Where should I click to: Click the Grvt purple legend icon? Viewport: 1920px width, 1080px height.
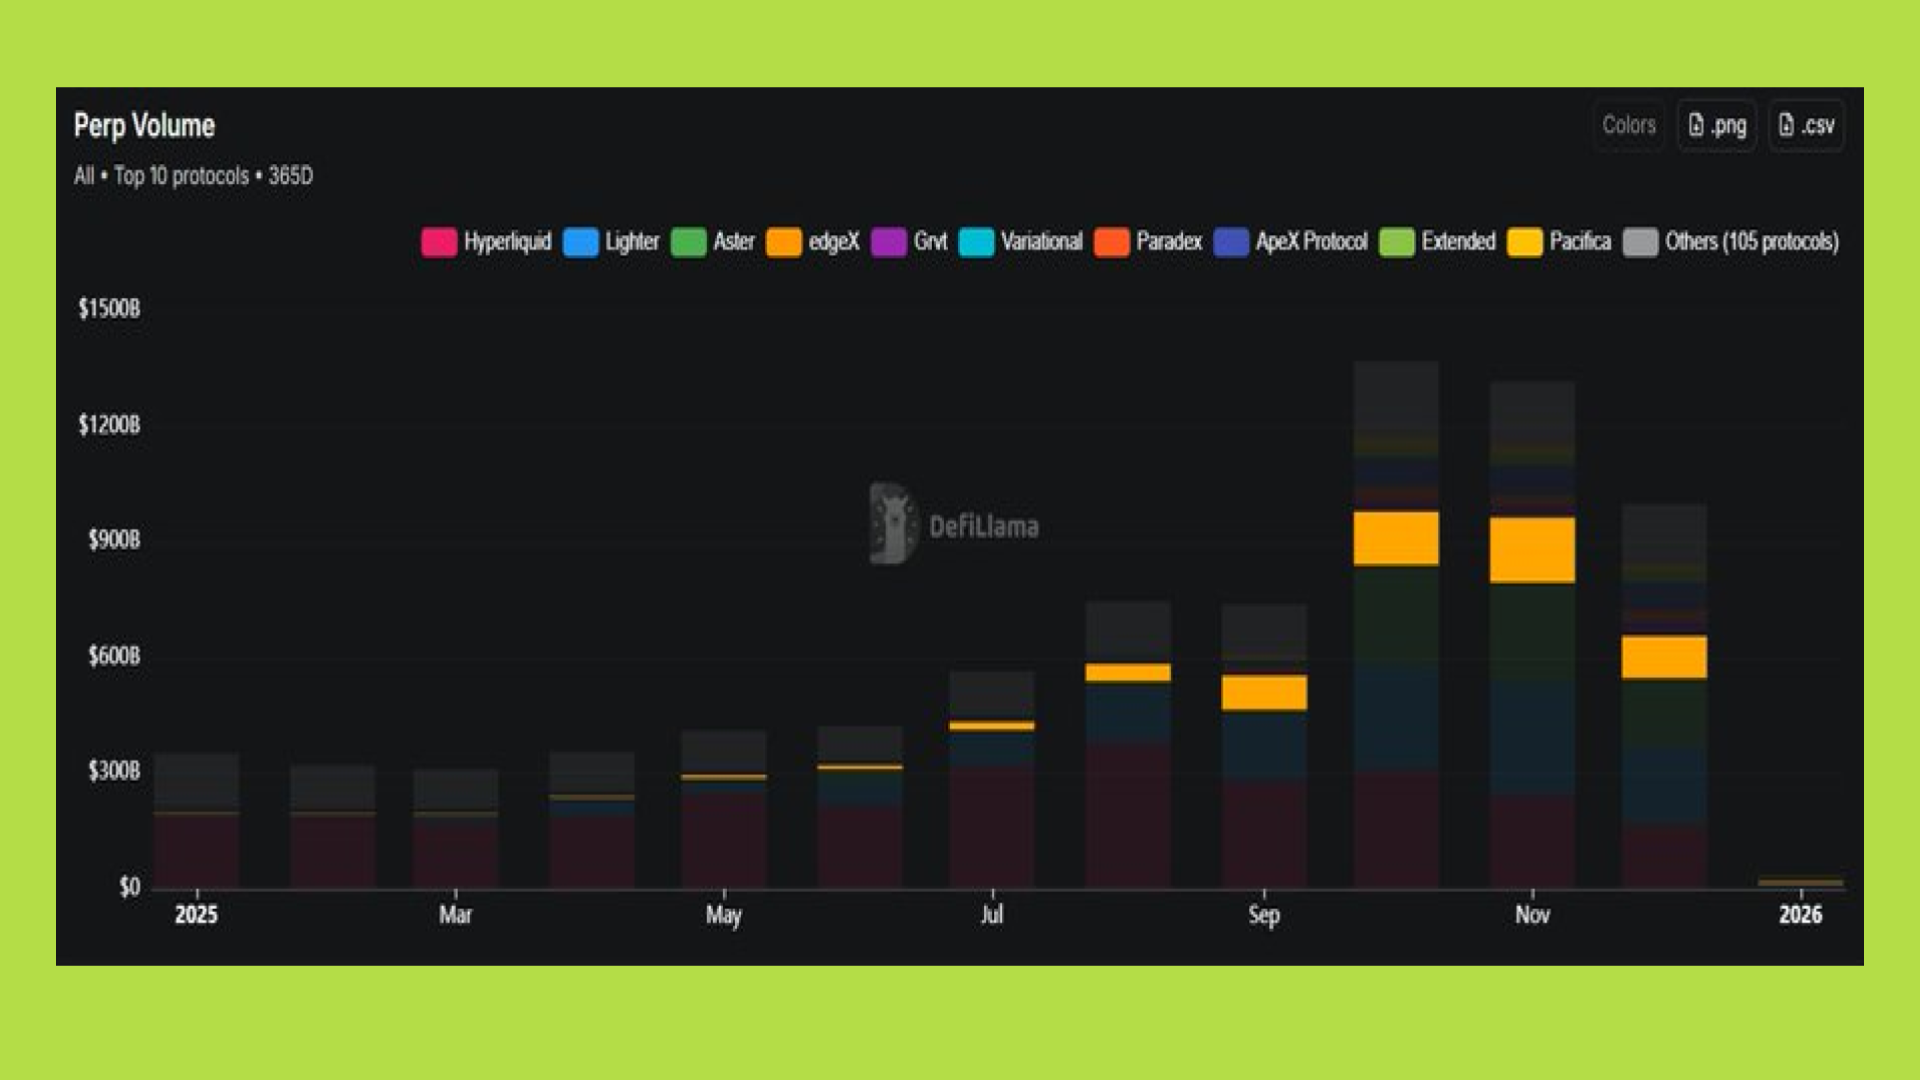click(888, 242)
